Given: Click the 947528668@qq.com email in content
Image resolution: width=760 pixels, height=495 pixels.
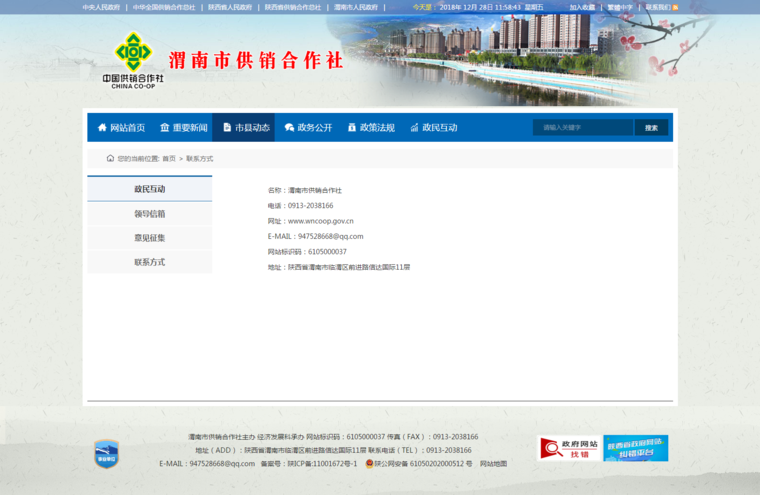Looking at the screenshot, I should [x=331, y=237].
